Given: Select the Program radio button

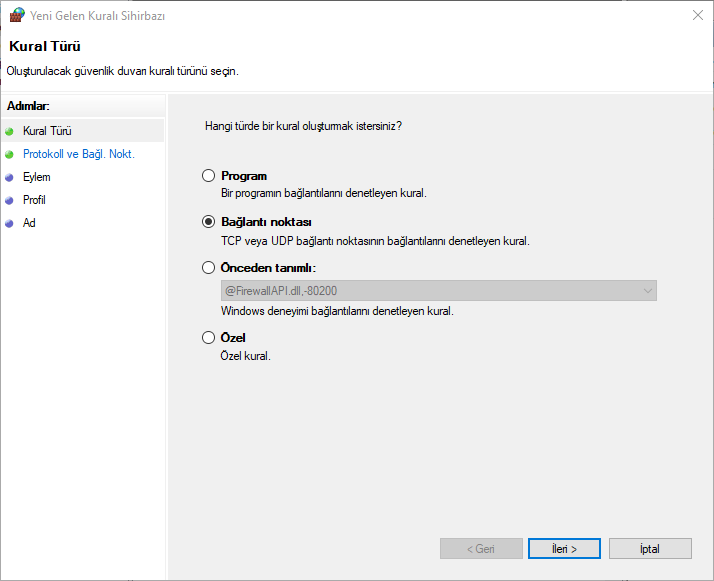Looking at the screenshot, I should [x=209, y=176].
